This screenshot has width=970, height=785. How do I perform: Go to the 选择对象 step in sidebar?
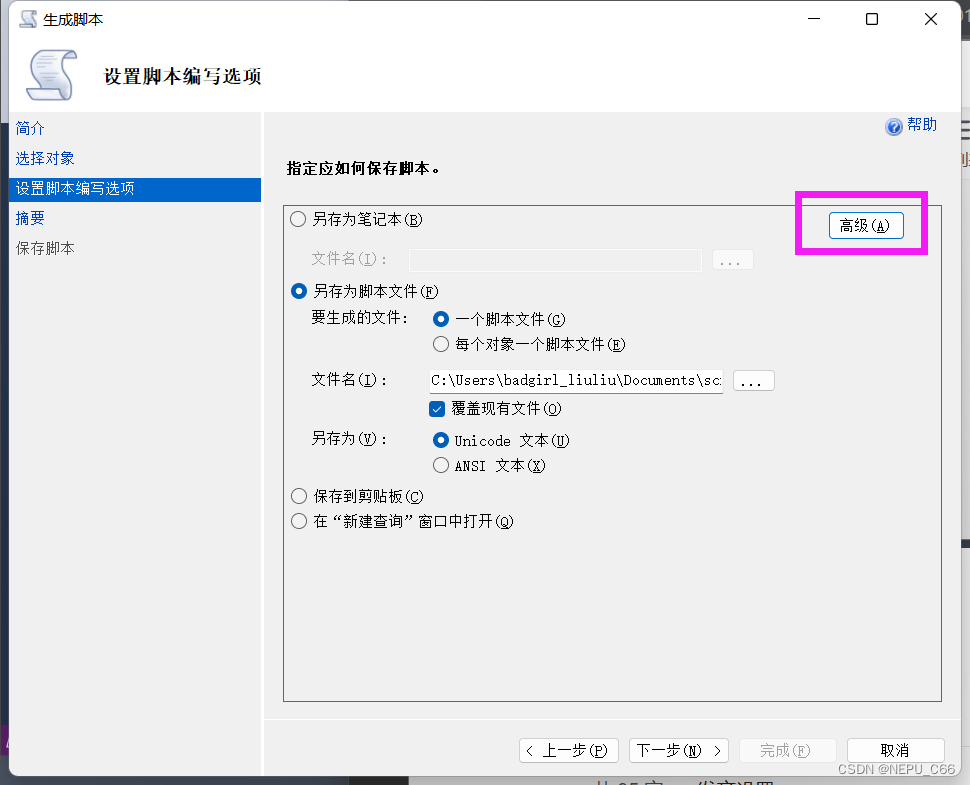pyautogui.click(x=45, y=158)
